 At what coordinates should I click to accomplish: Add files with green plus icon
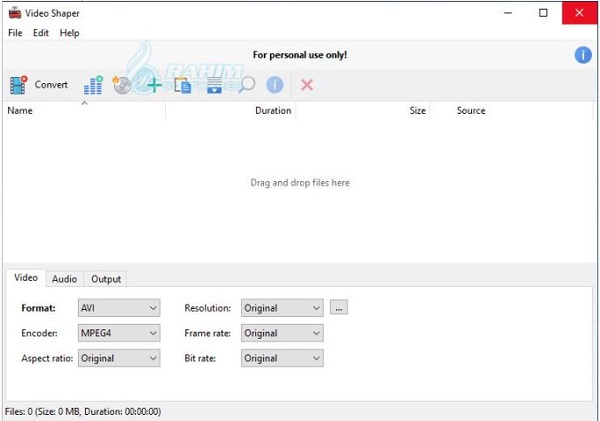154,85
